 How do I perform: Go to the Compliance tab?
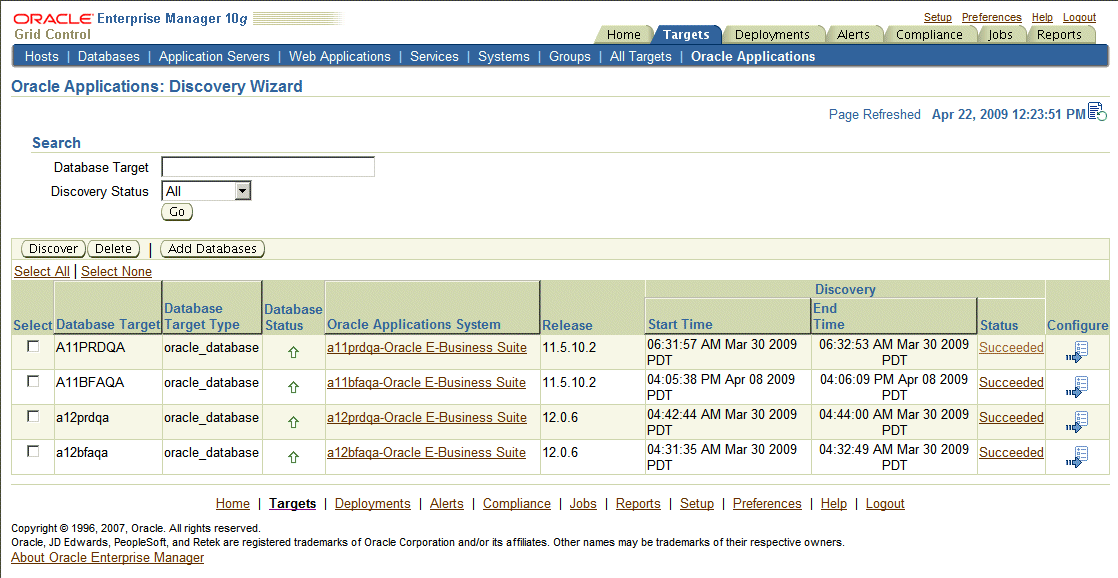pos(929,34)
